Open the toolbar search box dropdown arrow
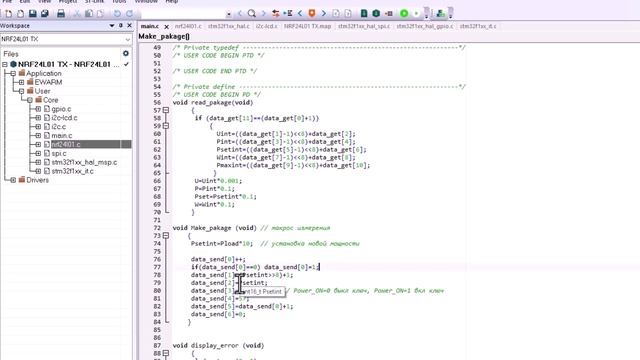This screenshot has height=360, width=640. click(229, 14)
